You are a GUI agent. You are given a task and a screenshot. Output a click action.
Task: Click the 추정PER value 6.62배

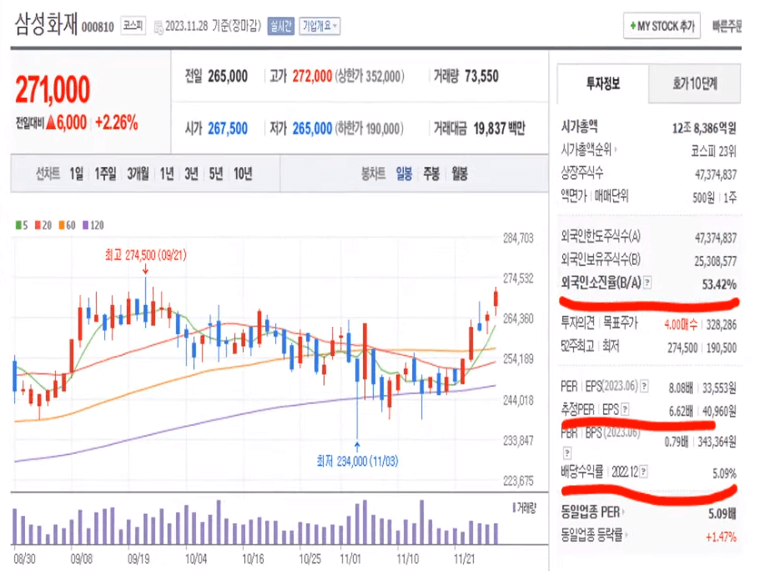pos(681,411)
